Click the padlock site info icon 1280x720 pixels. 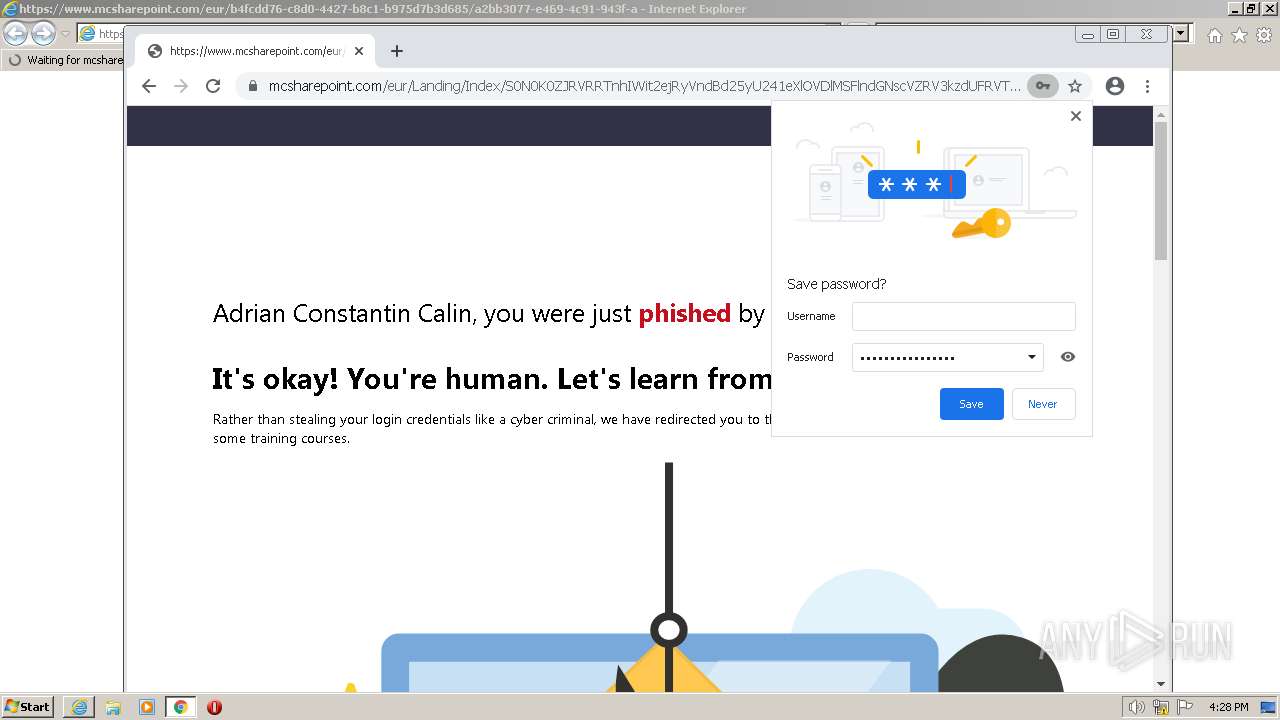click(253, 86)
